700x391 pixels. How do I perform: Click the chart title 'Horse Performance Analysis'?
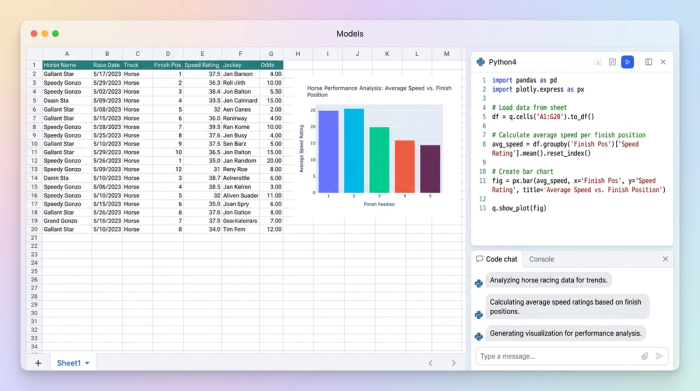pos(379,91)
